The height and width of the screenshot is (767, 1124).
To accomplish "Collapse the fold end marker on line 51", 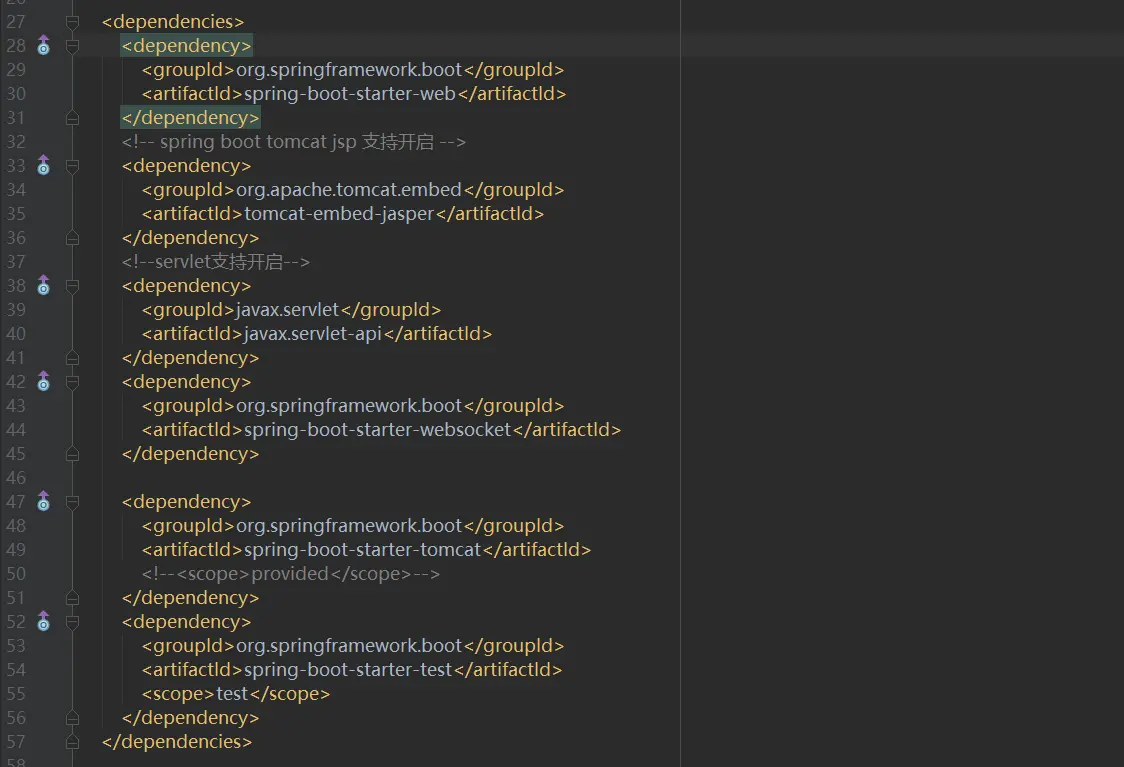I will tap(72, 598).
